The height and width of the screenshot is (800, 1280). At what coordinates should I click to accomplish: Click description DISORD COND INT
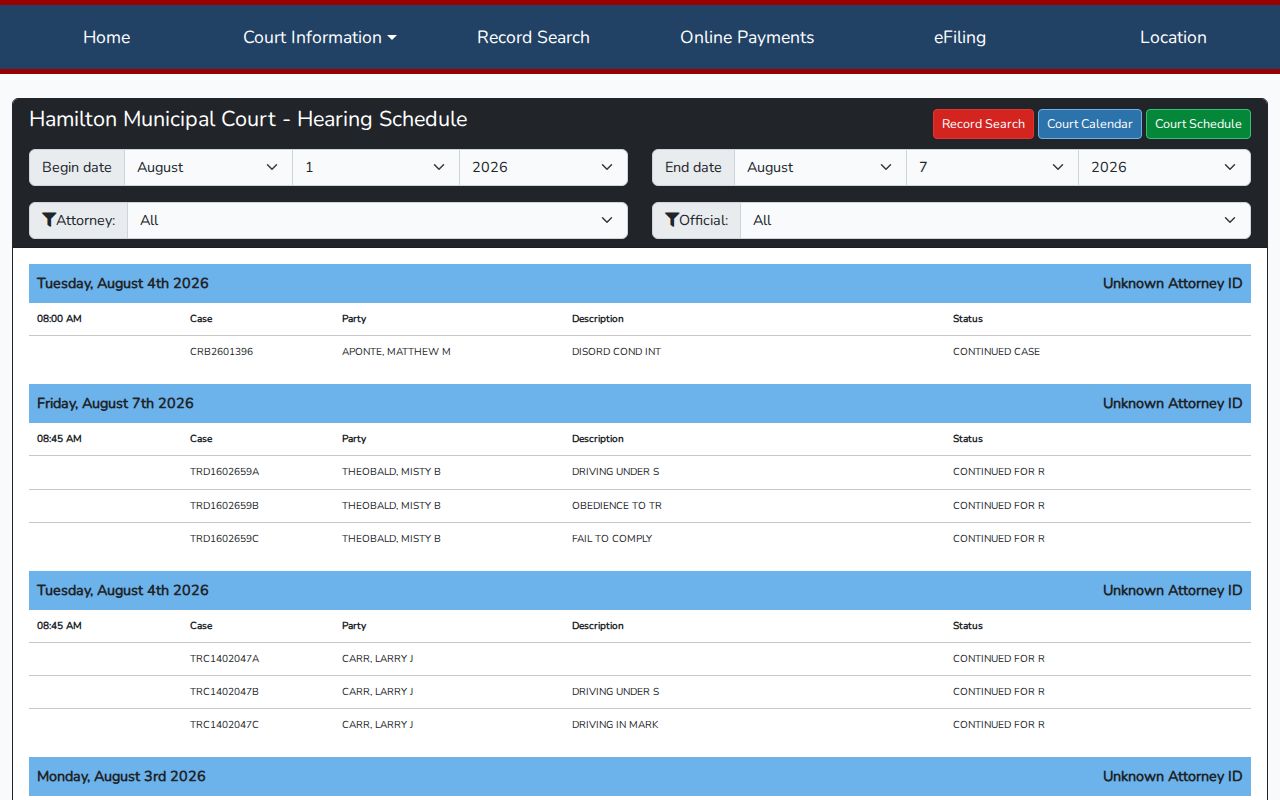click(616, 352)
